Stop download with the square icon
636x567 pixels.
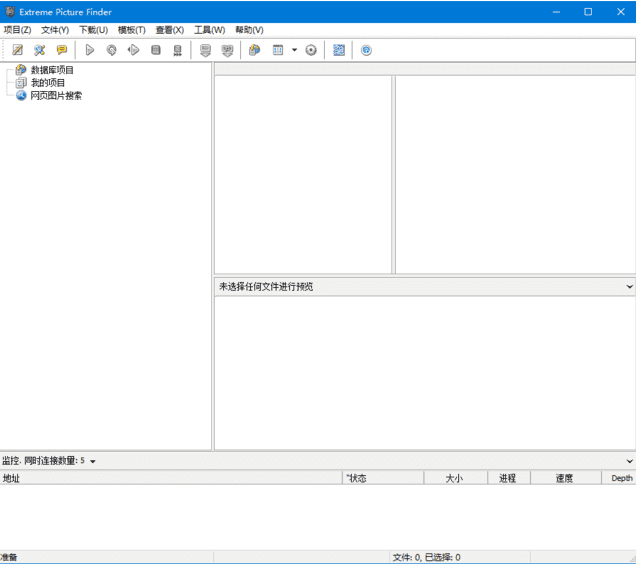coord(156,50)
